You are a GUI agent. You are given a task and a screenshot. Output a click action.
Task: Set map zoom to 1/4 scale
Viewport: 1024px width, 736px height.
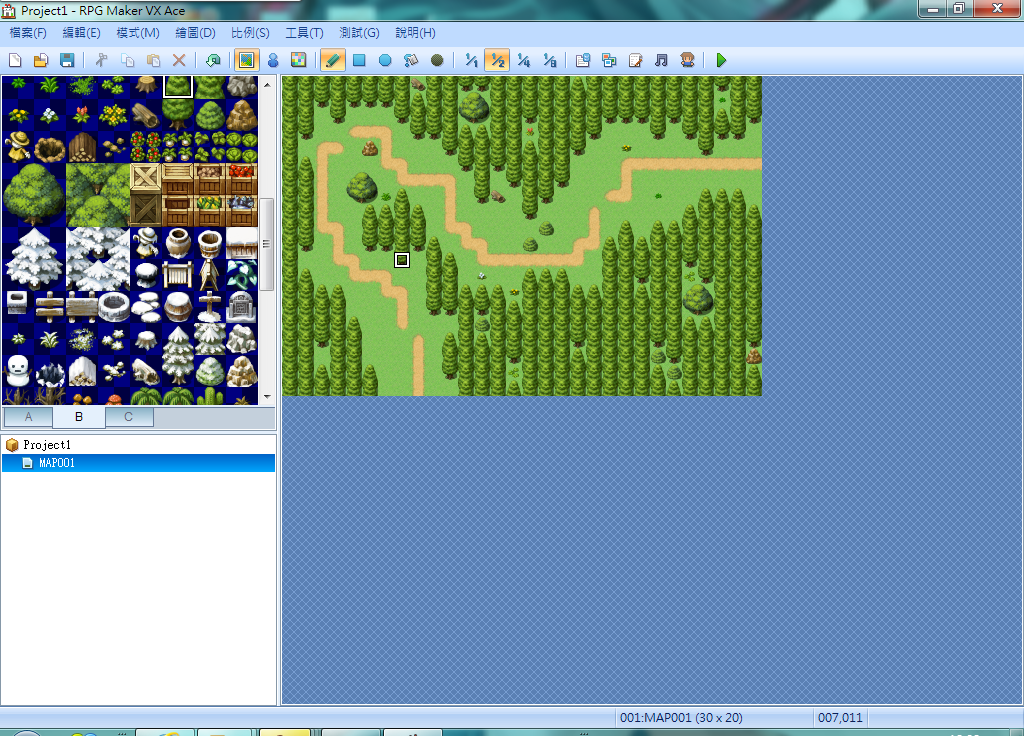click(523, 61)
